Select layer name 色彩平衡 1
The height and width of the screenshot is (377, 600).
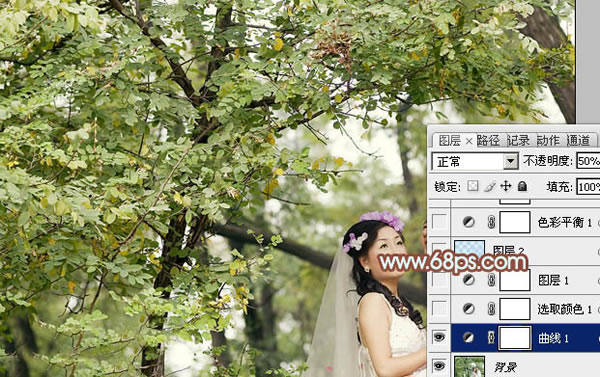tap(565, 222)
